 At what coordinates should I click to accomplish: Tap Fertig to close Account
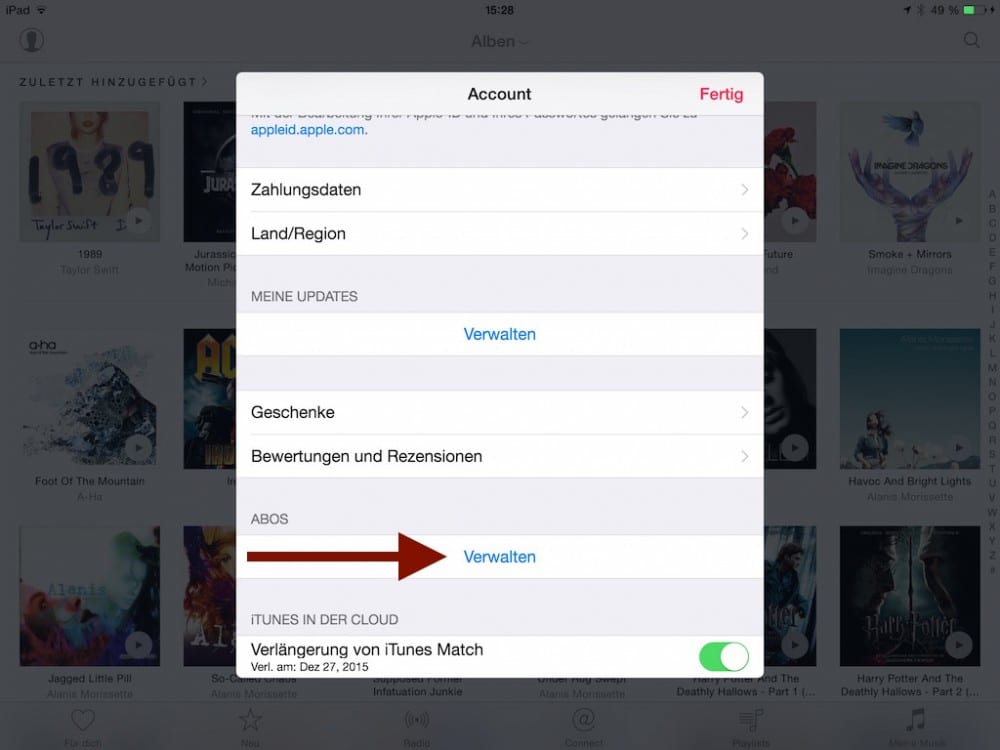coord(721,94)
